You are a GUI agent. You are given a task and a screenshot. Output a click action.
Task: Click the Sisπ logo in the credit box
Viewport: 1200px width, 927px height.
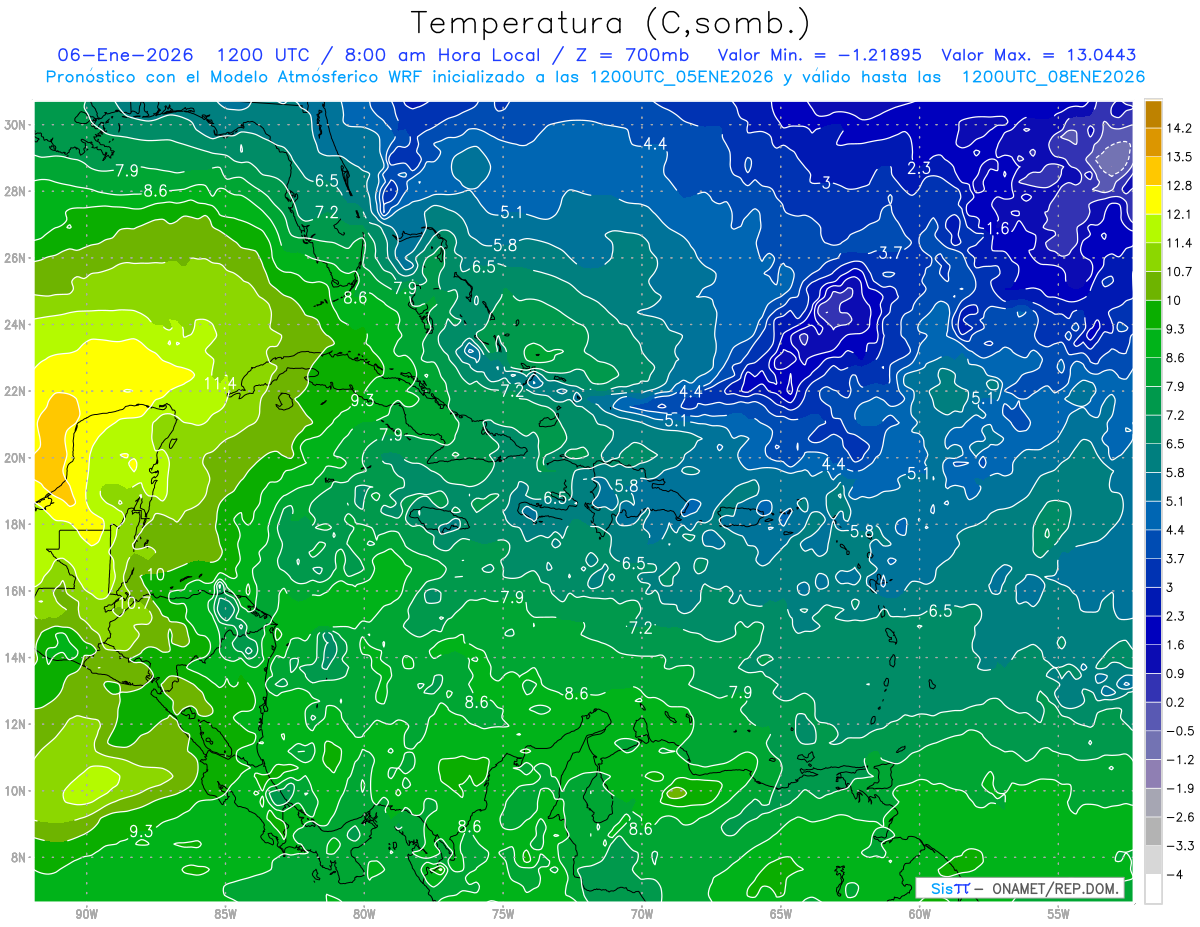[x=950, y=889]
